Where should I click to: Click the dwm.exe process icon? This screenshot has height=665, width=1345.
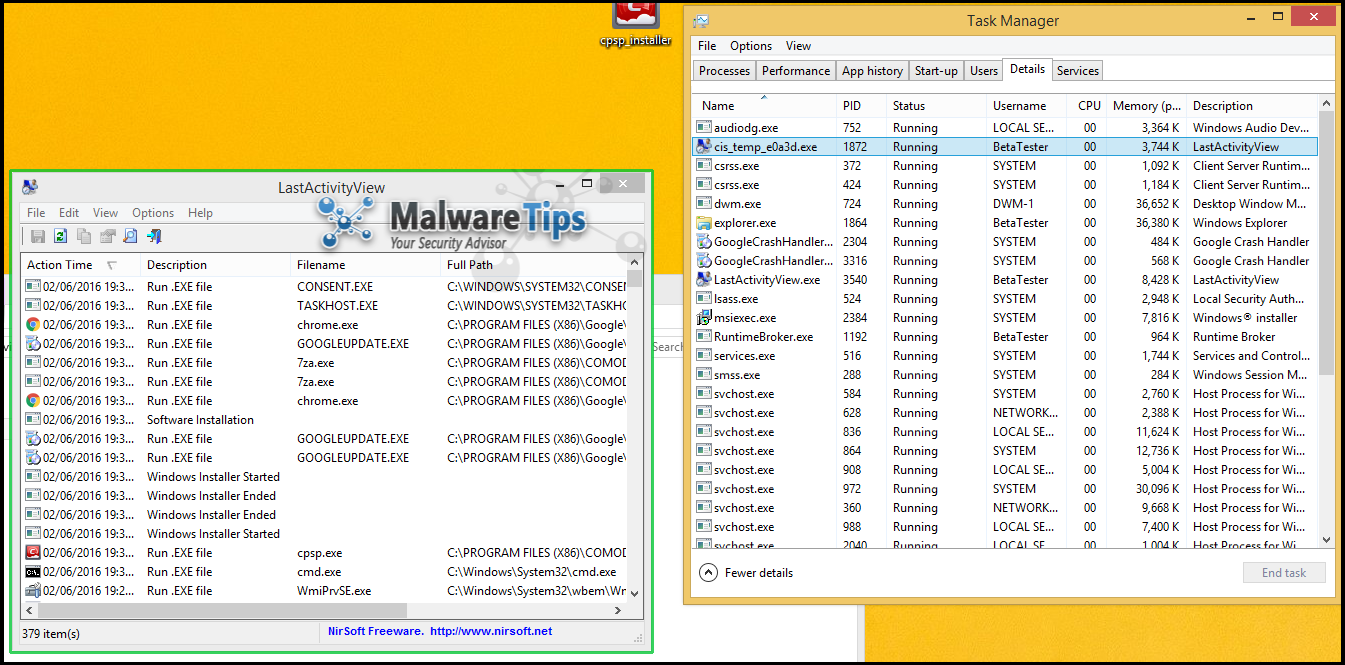[704, 204]
